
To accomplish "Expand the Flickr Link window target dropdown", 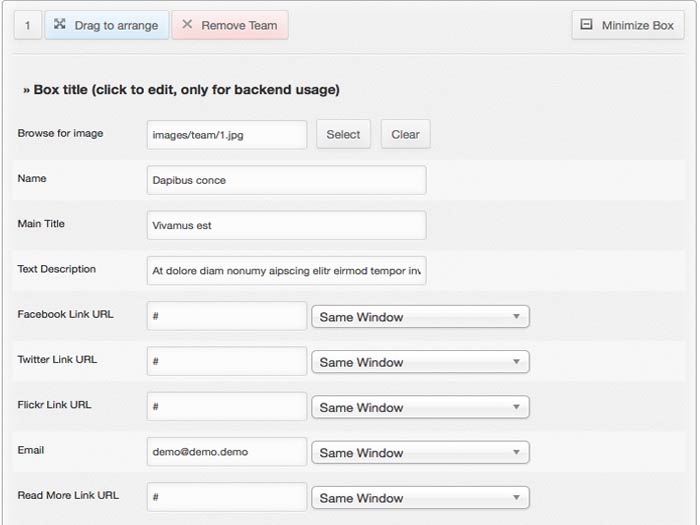I will click(x=420, y=407).
